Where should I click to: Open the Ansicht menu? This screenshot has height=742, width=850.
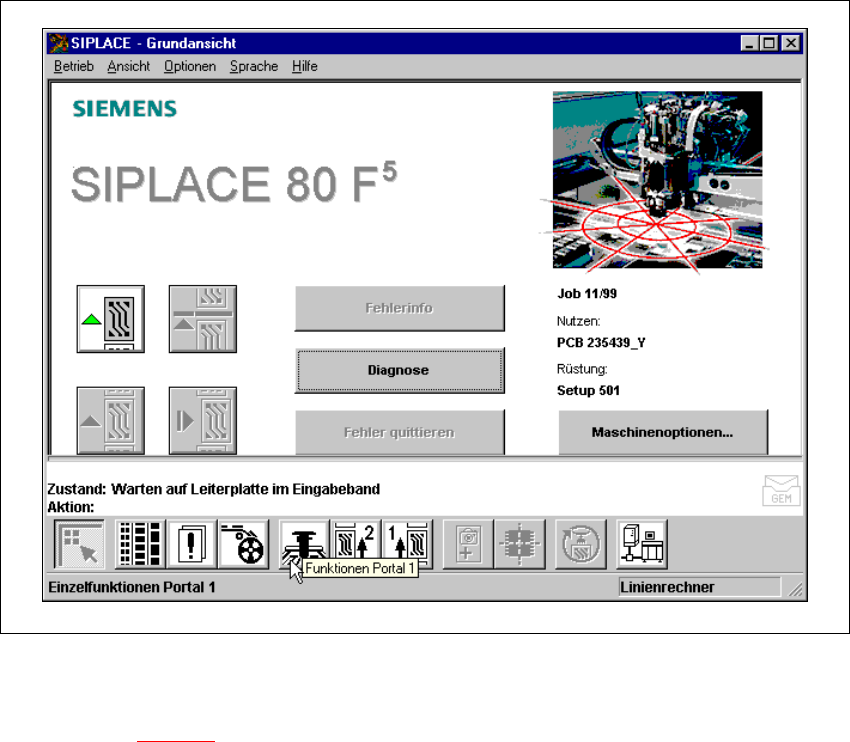pos(128,66)
